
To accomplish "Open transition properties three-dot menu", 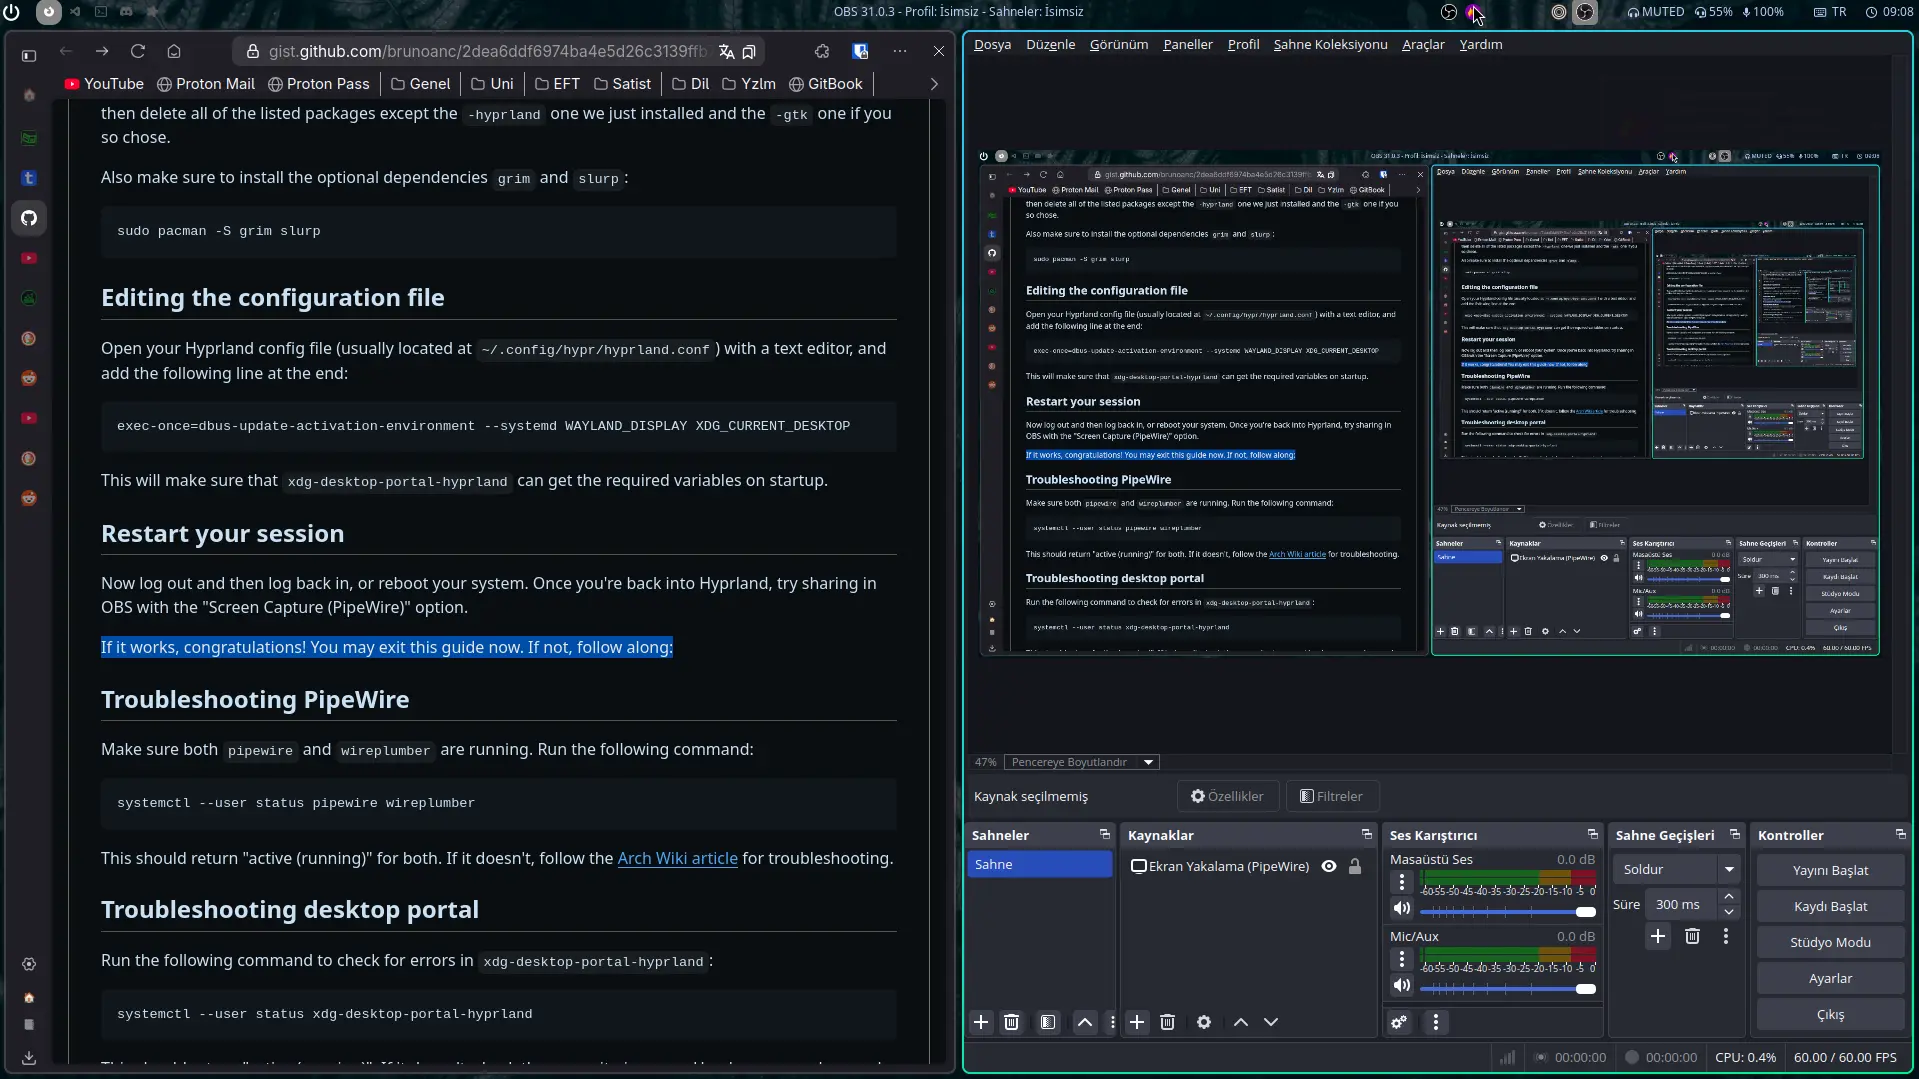I will tap(1726, 936).
